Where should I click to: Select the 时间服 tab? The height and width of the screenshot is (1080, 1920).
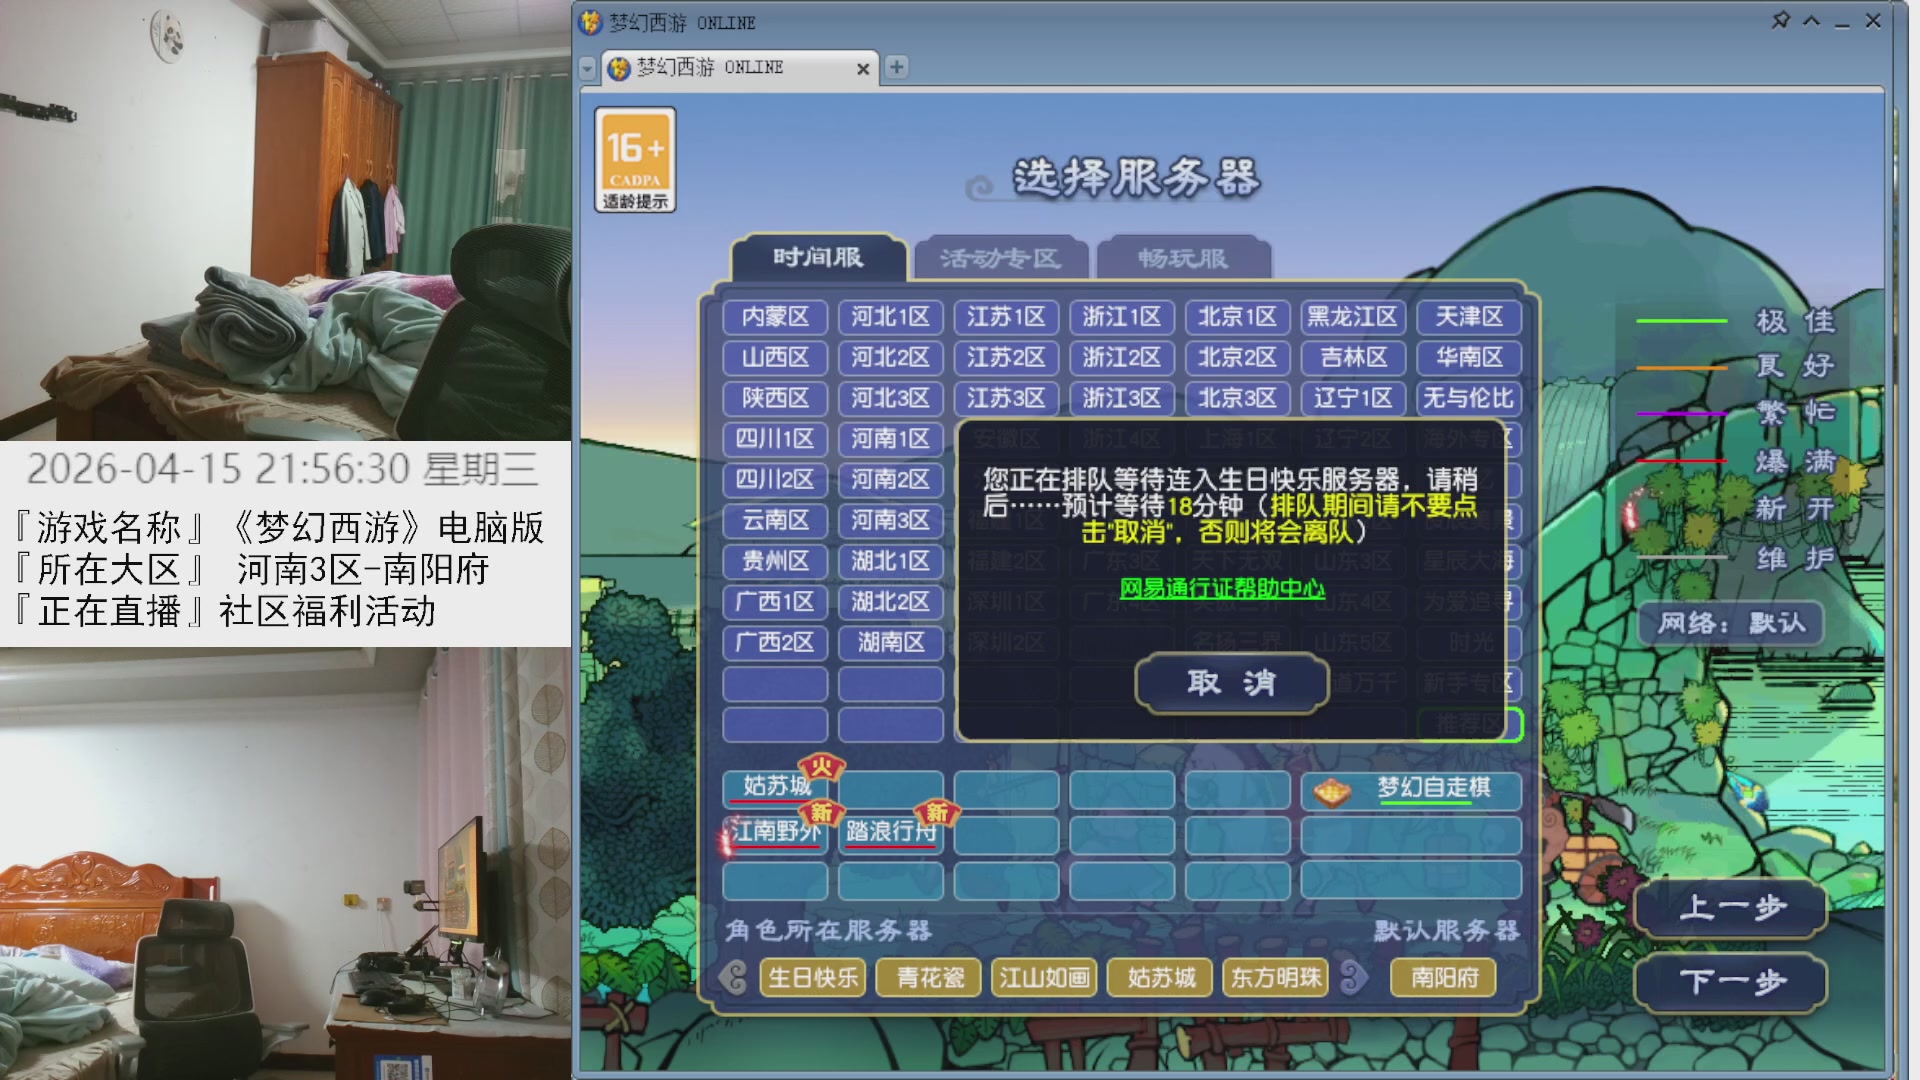click(x=818, y=258)
